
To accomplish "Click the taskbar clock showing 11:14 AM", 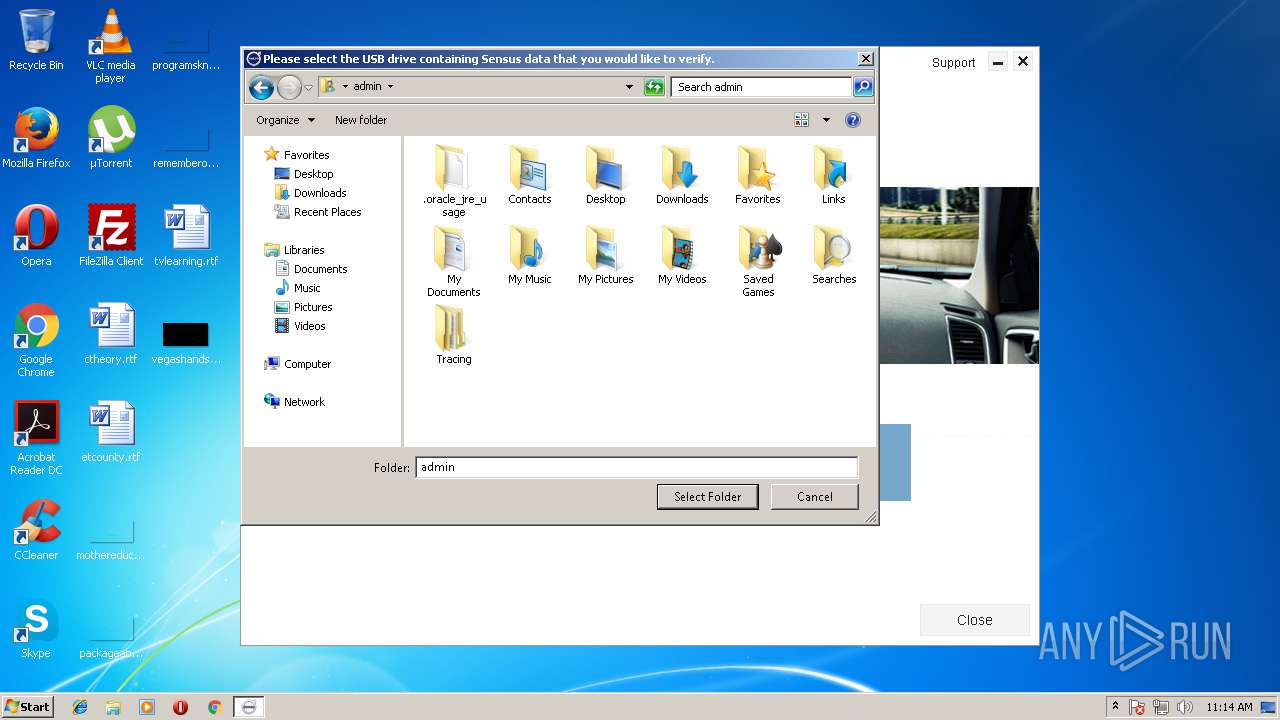I will [1229, 707].
